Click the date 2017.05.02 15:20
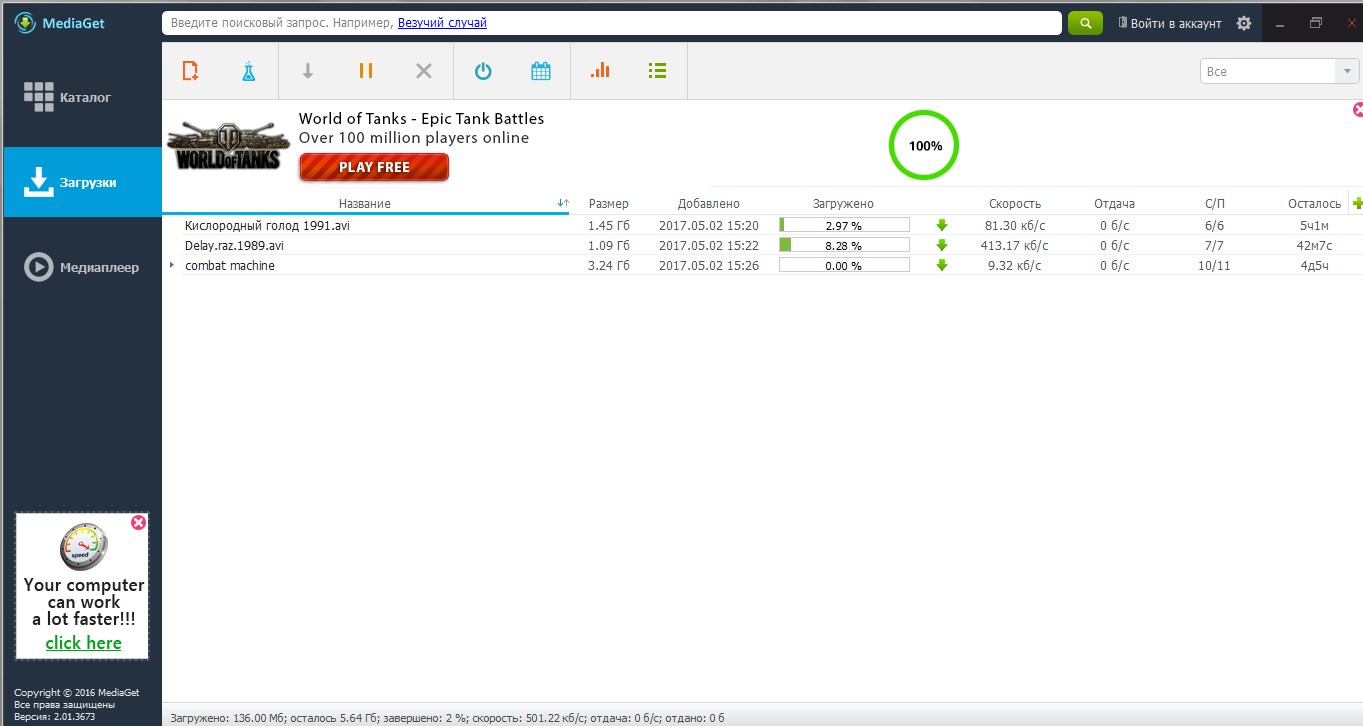Image resolution: width=1363 pixels, height=726 pixels. click(709, 225)
